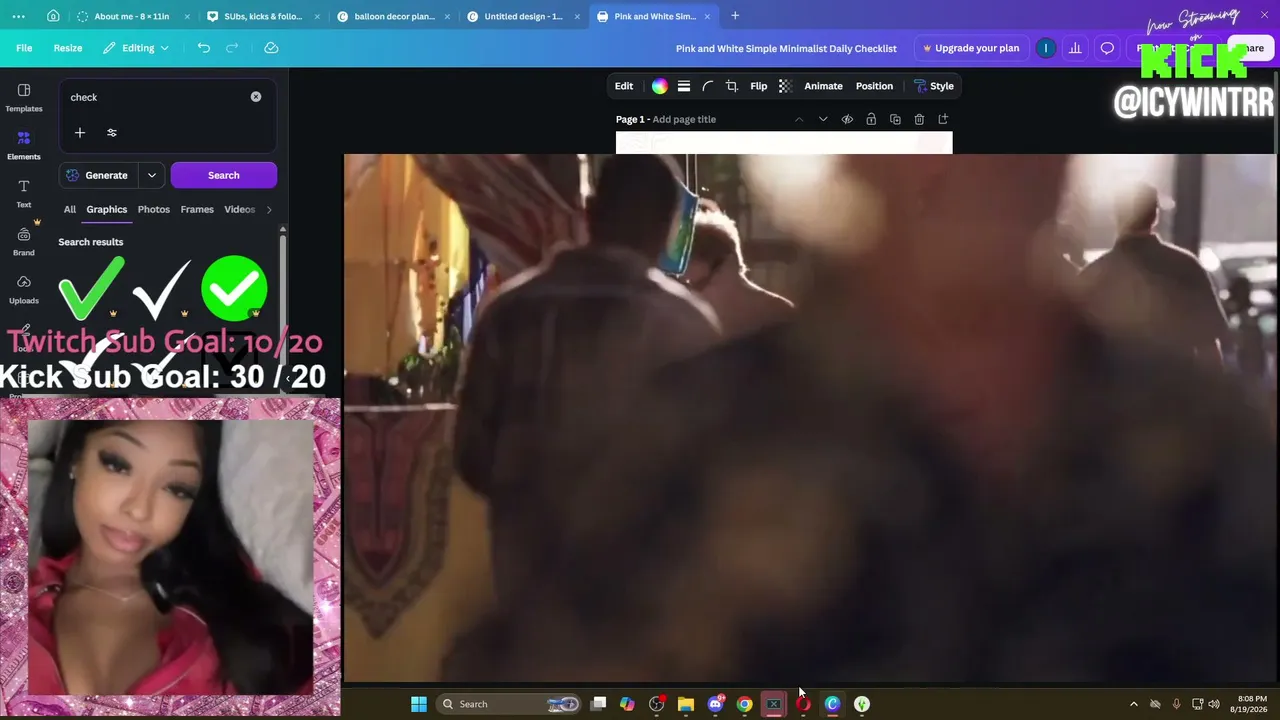Redo the last action
Screen dimensions: 1280x720
click(x=232, y=48)
